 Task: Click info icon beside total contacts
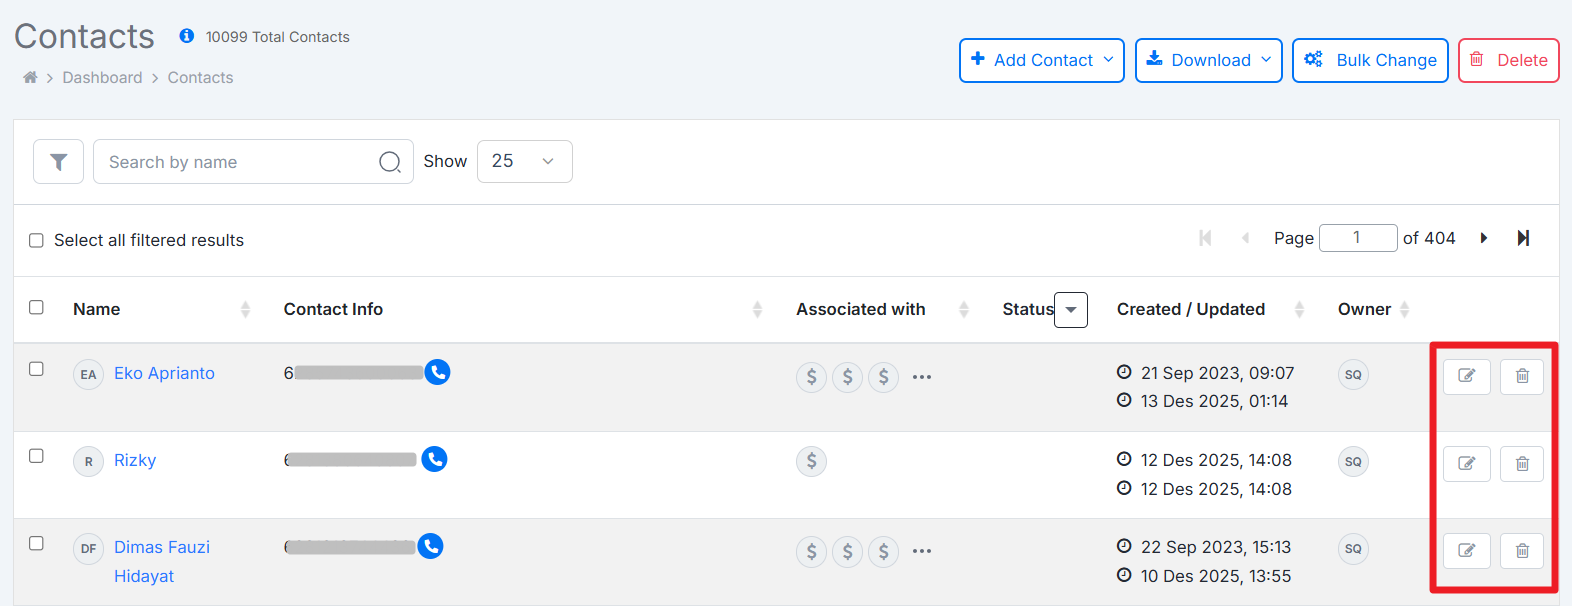[187, 36]
